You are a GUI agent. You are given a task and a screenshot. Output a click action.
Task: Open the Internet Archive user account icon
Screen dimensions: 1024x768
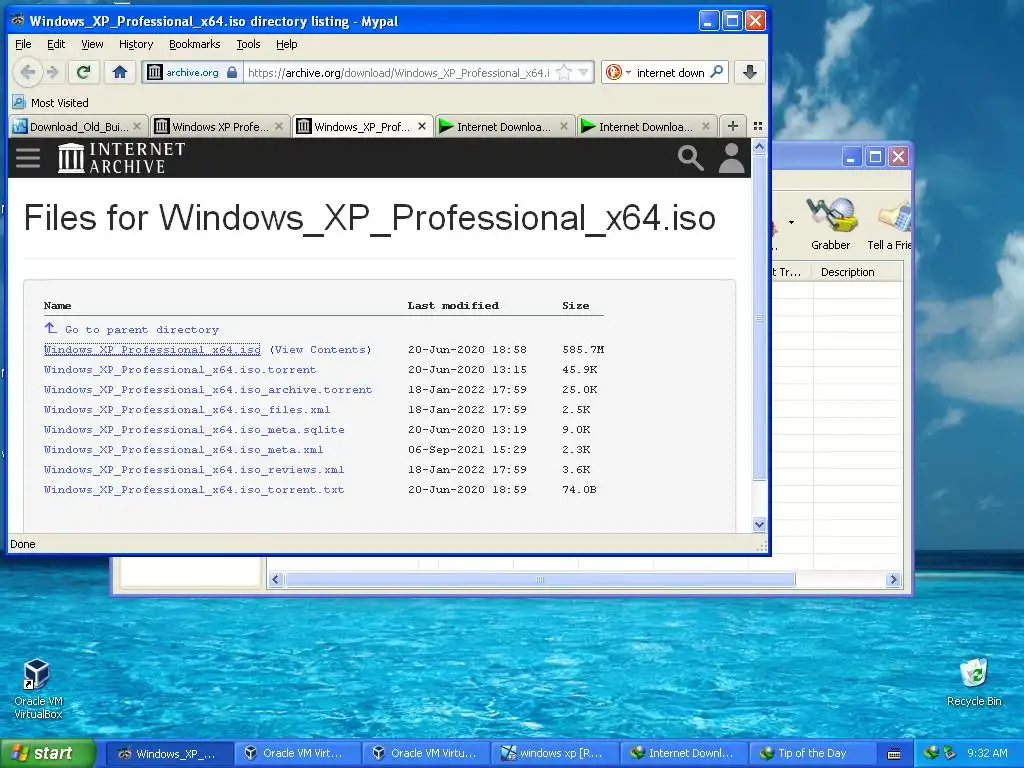click(731, 157)
